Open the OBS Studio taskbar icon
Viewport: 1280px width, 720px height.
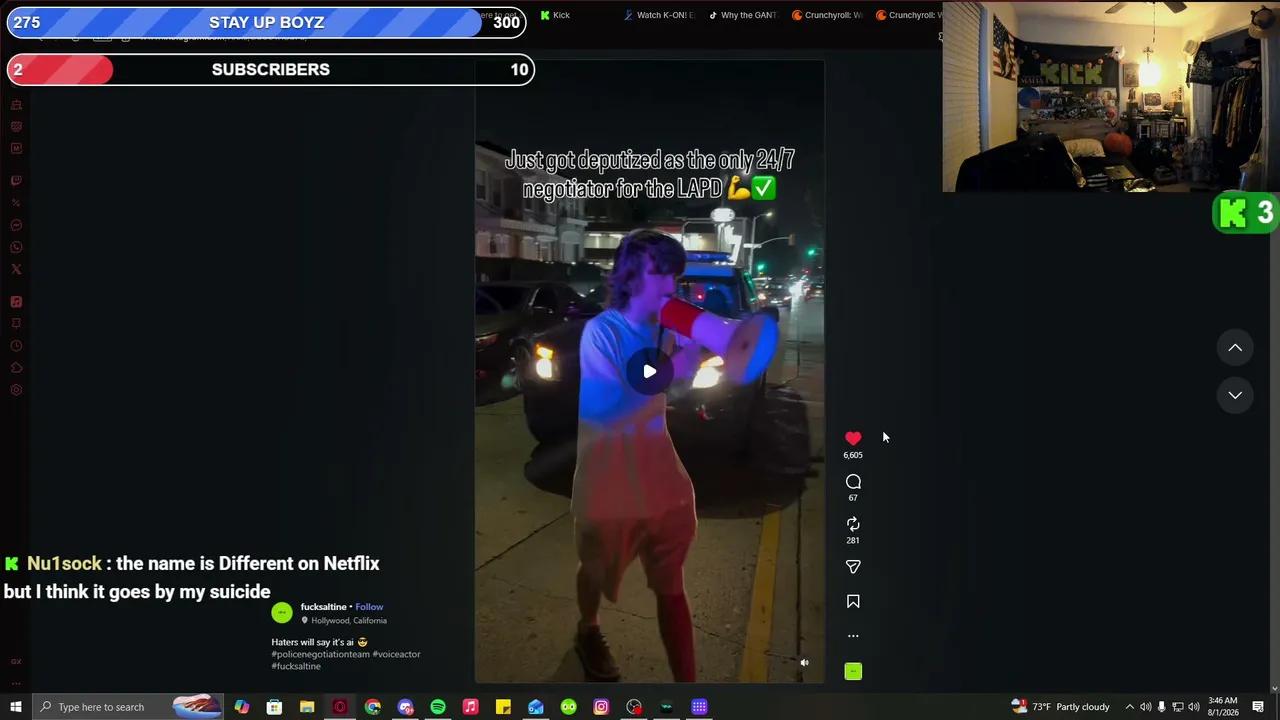pos(634,707)
